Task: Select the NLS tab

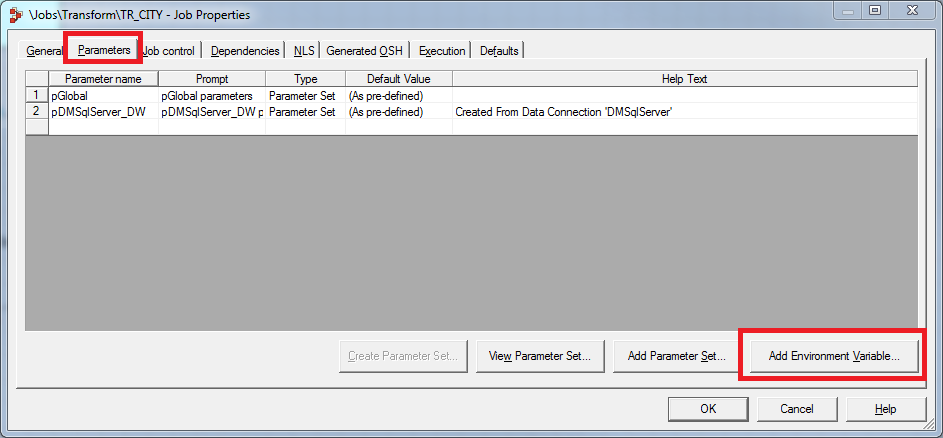Action: click(x=304, y=51)
